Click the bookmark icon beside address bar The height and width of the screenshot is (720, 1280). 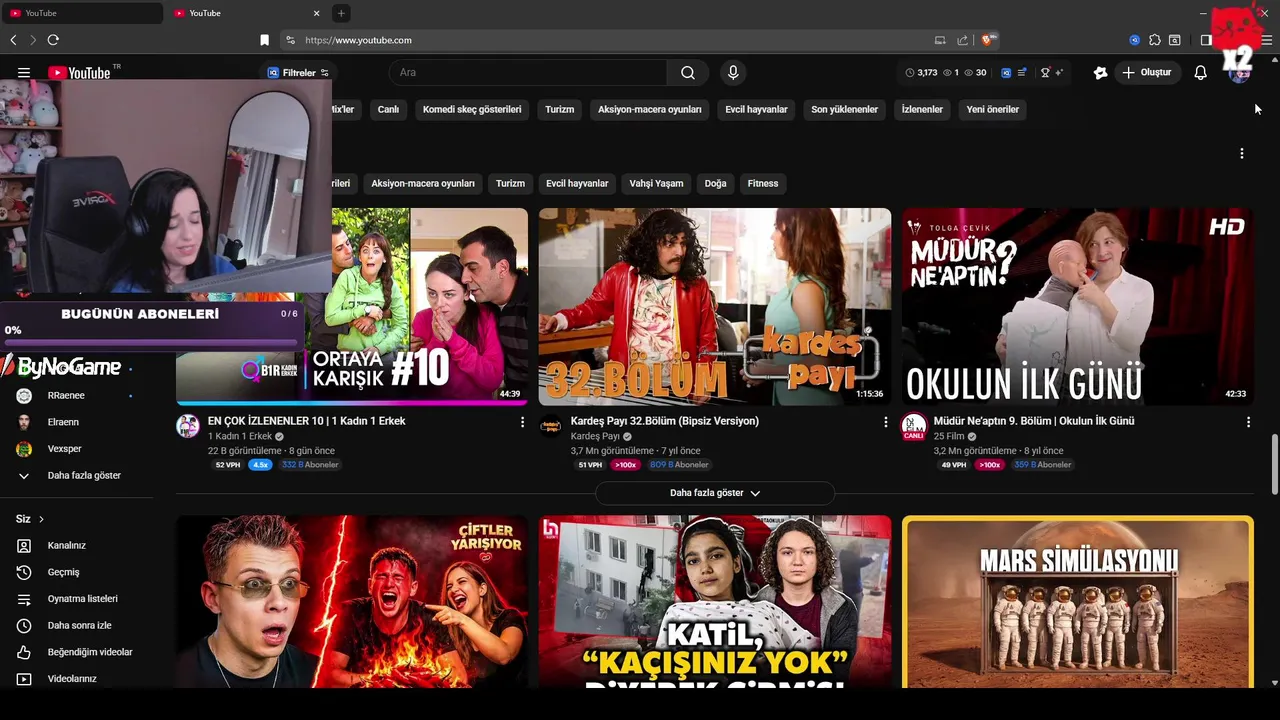point(265,40)
